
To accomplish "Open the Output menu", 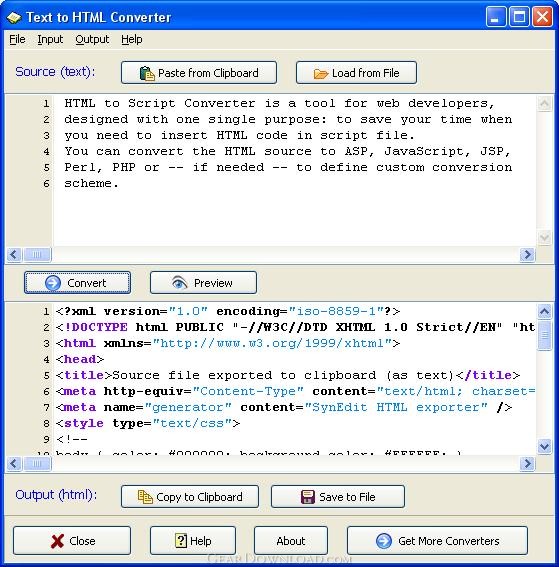I will pos(92,39).
